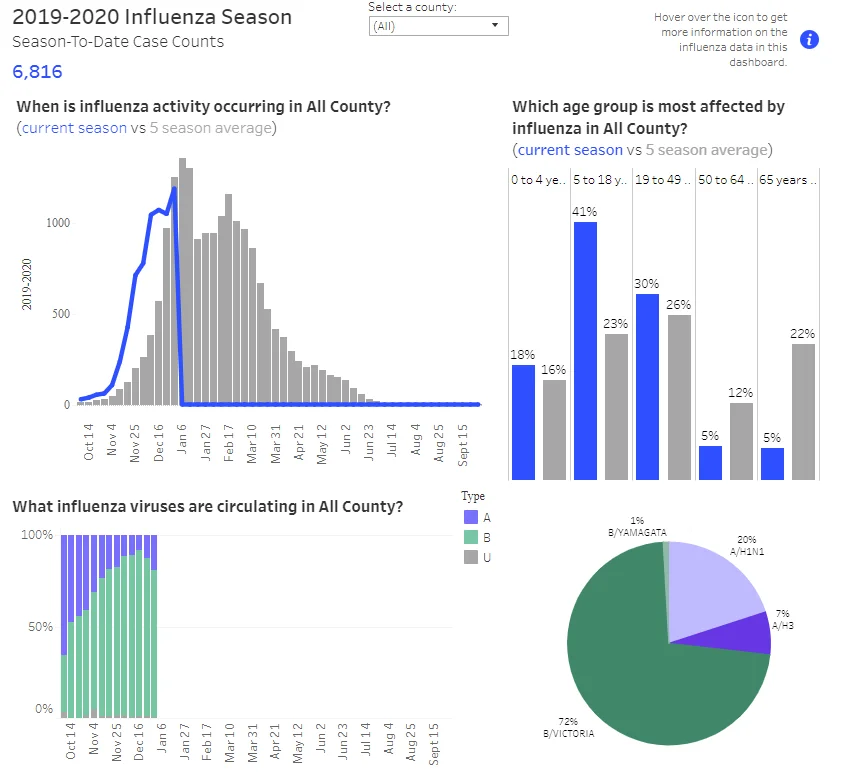Select the blue 30% bar for 19 to 49

(647, 387)
